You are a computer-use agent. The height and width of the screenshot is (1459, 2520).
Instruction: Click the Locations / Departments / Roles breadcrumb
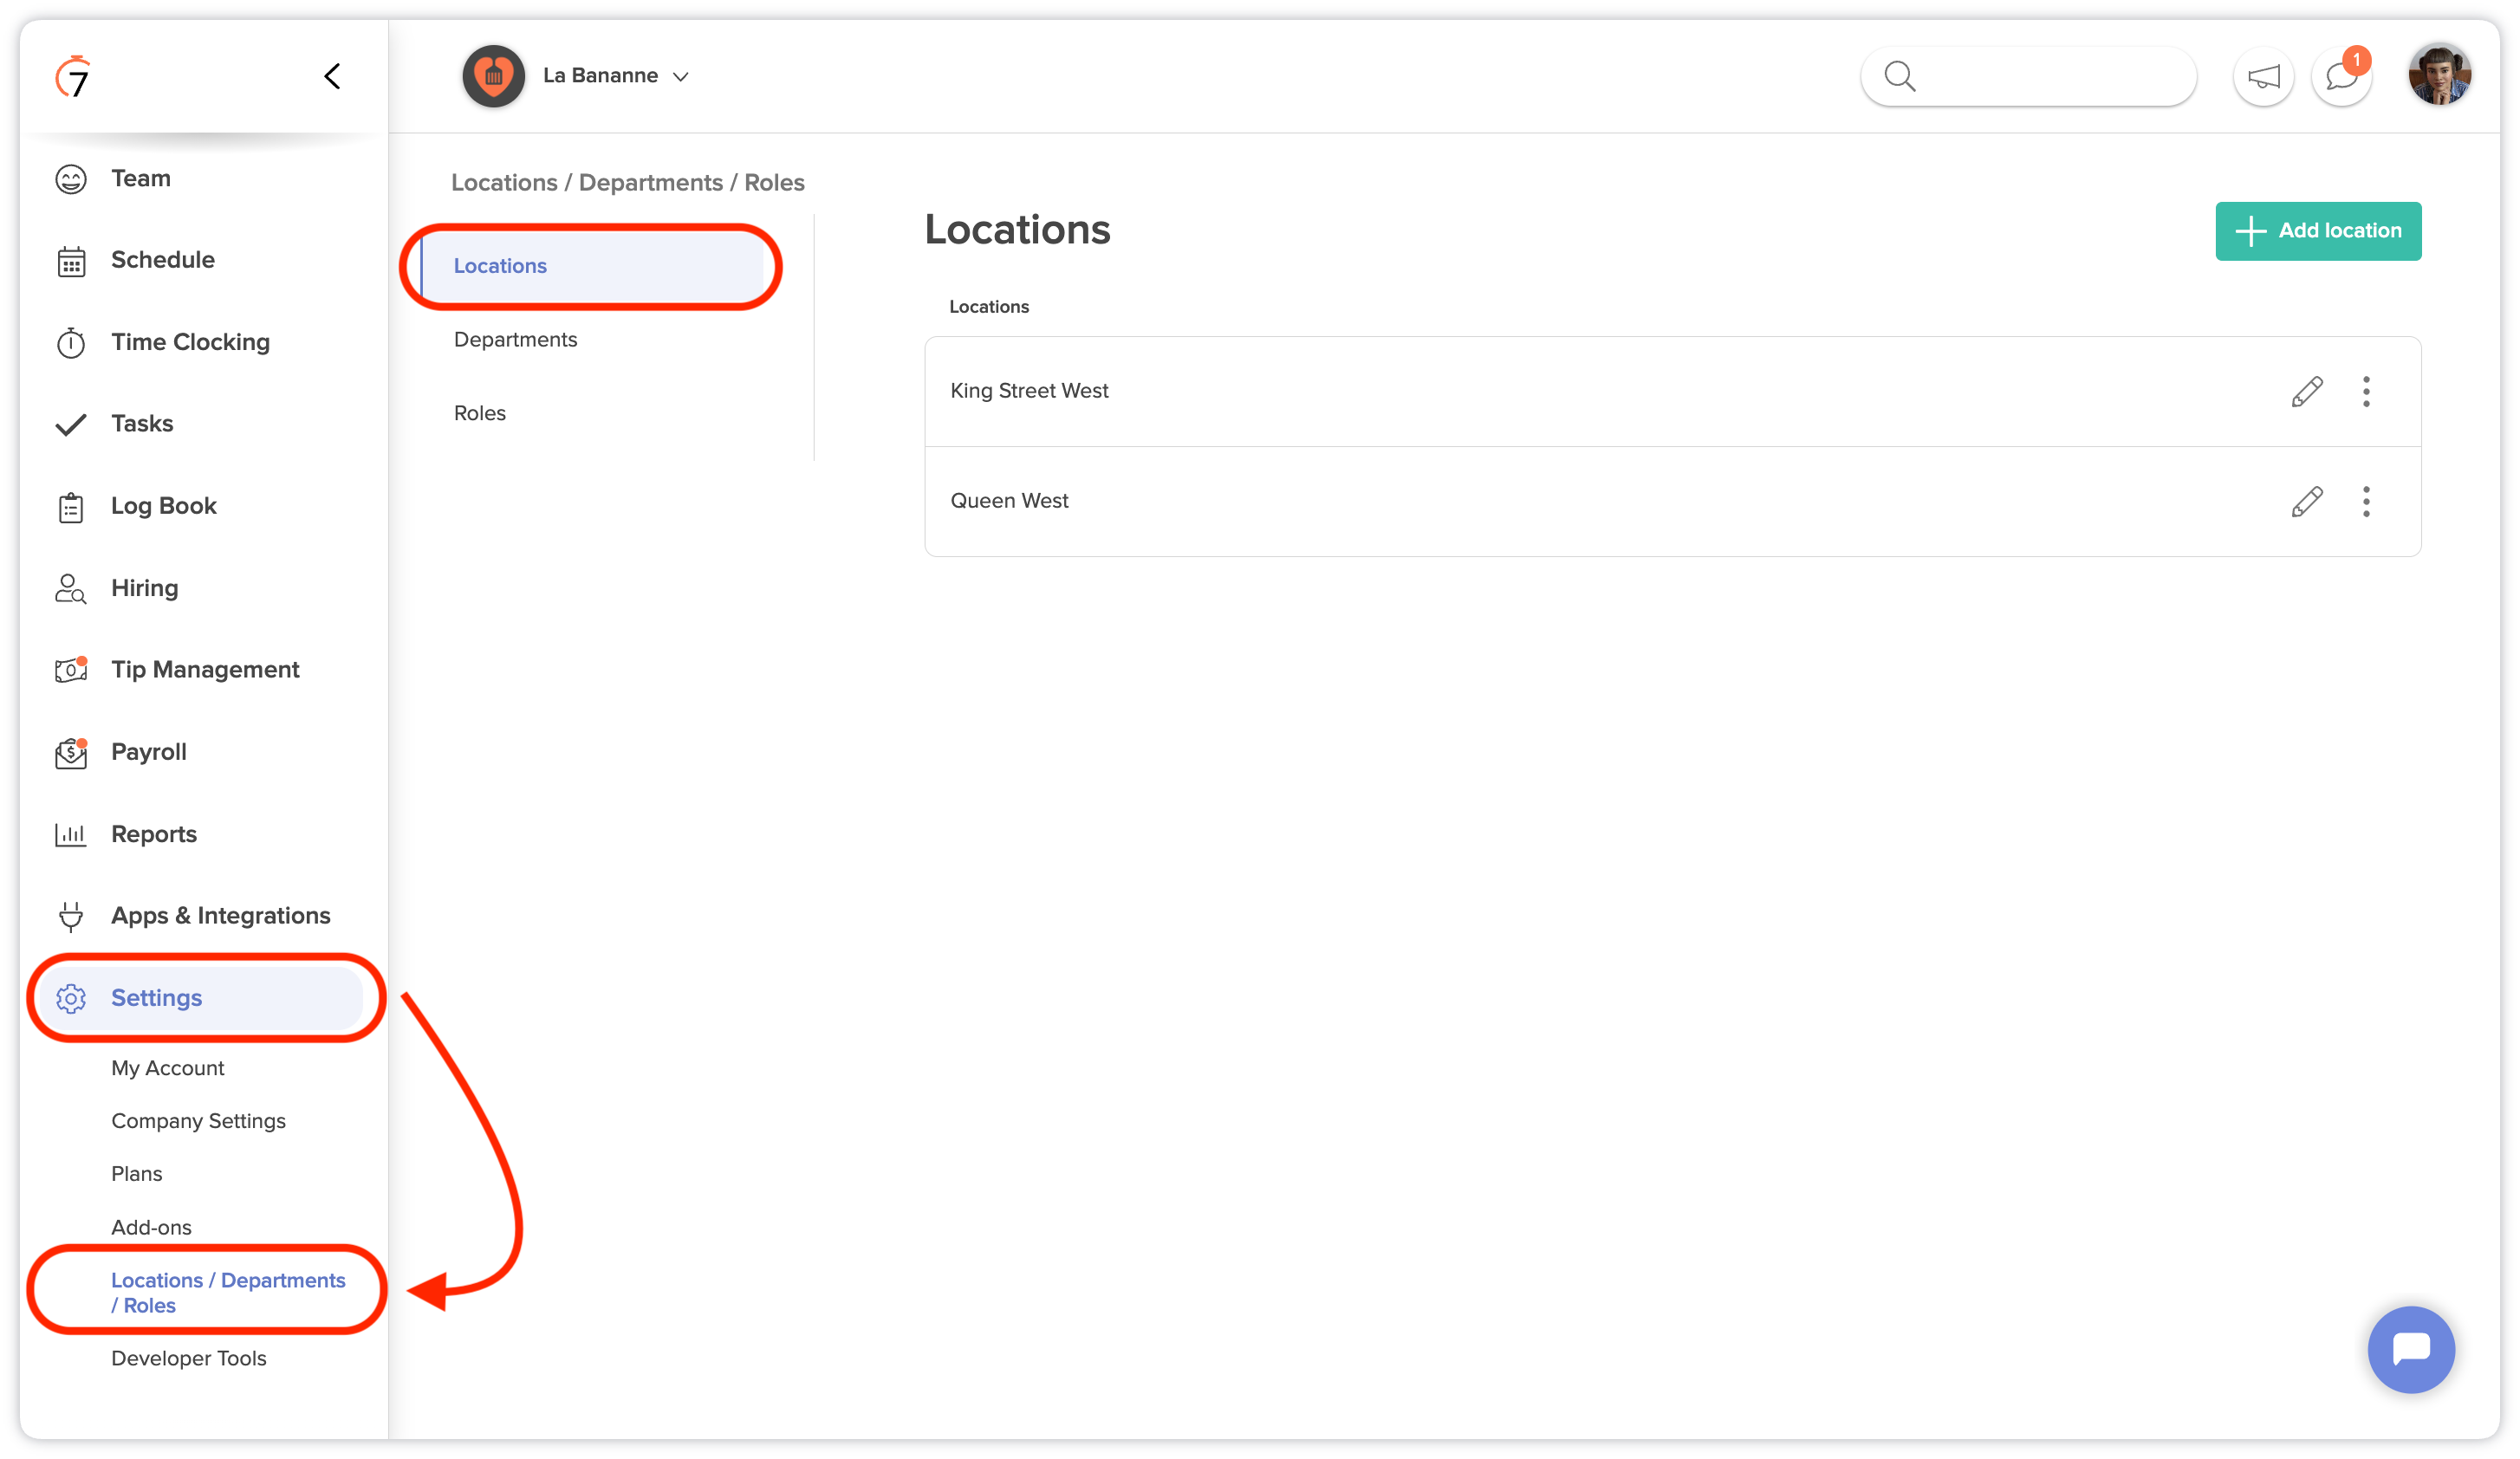627,182
